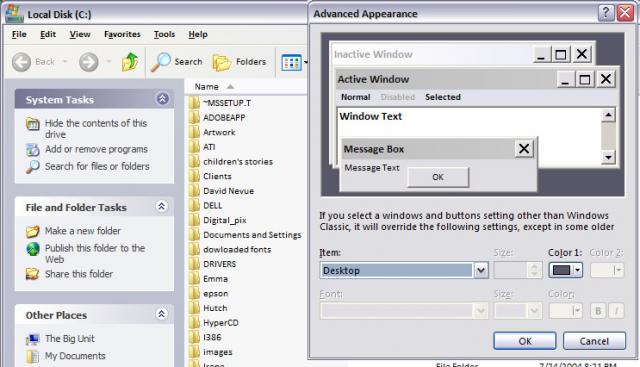Open the Help menu
Viewport: 640px width, 367px height.
(x=198, y=34)
